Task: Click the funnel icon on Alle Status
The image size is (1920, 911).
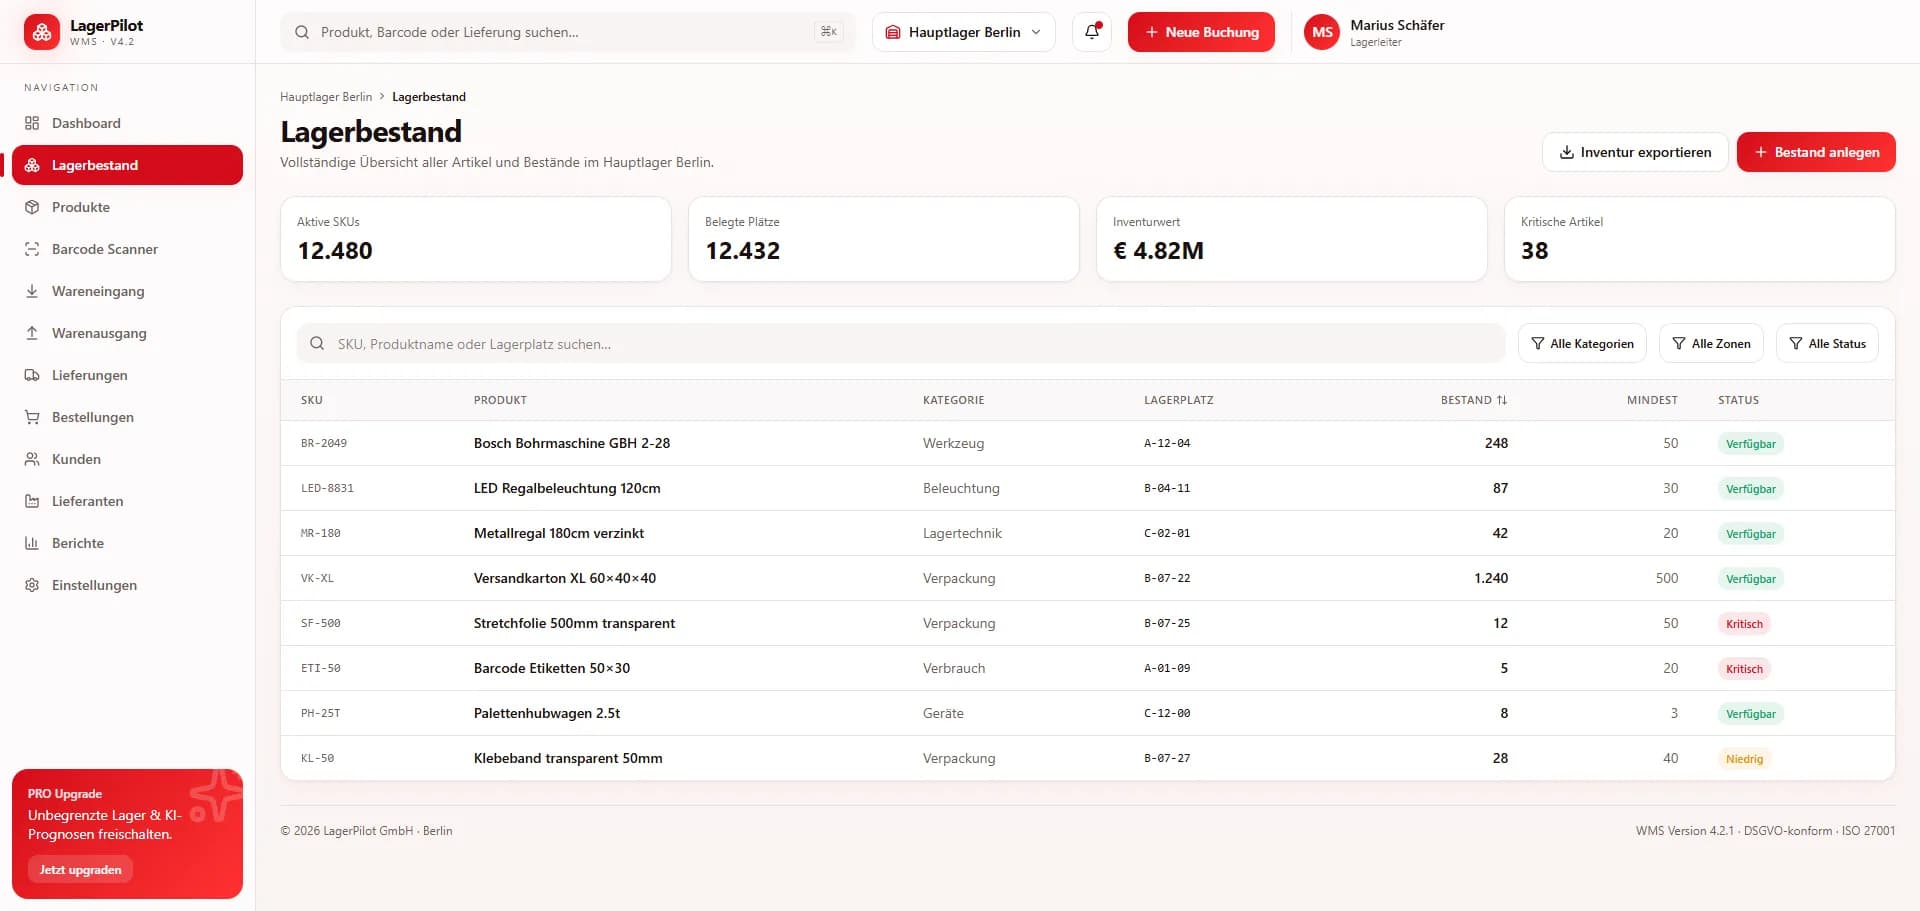Action: (1796, 343)
